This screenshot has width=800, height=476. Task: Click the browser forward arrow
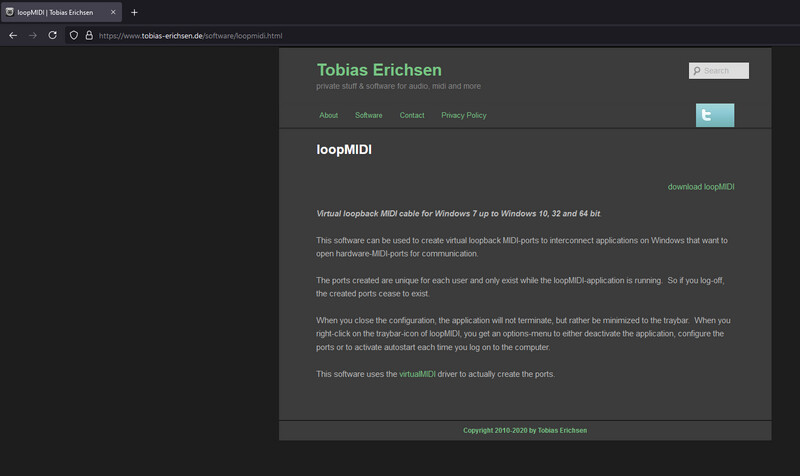tap(33, 35)
